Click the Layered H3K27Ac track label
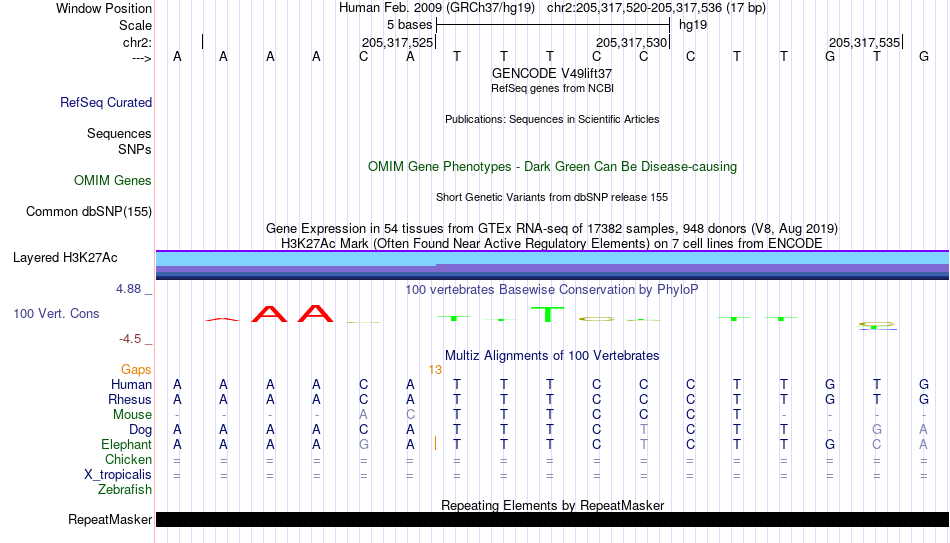Image resolution: width=950 pixels, height=543 pixels. (x=65, y=258)
